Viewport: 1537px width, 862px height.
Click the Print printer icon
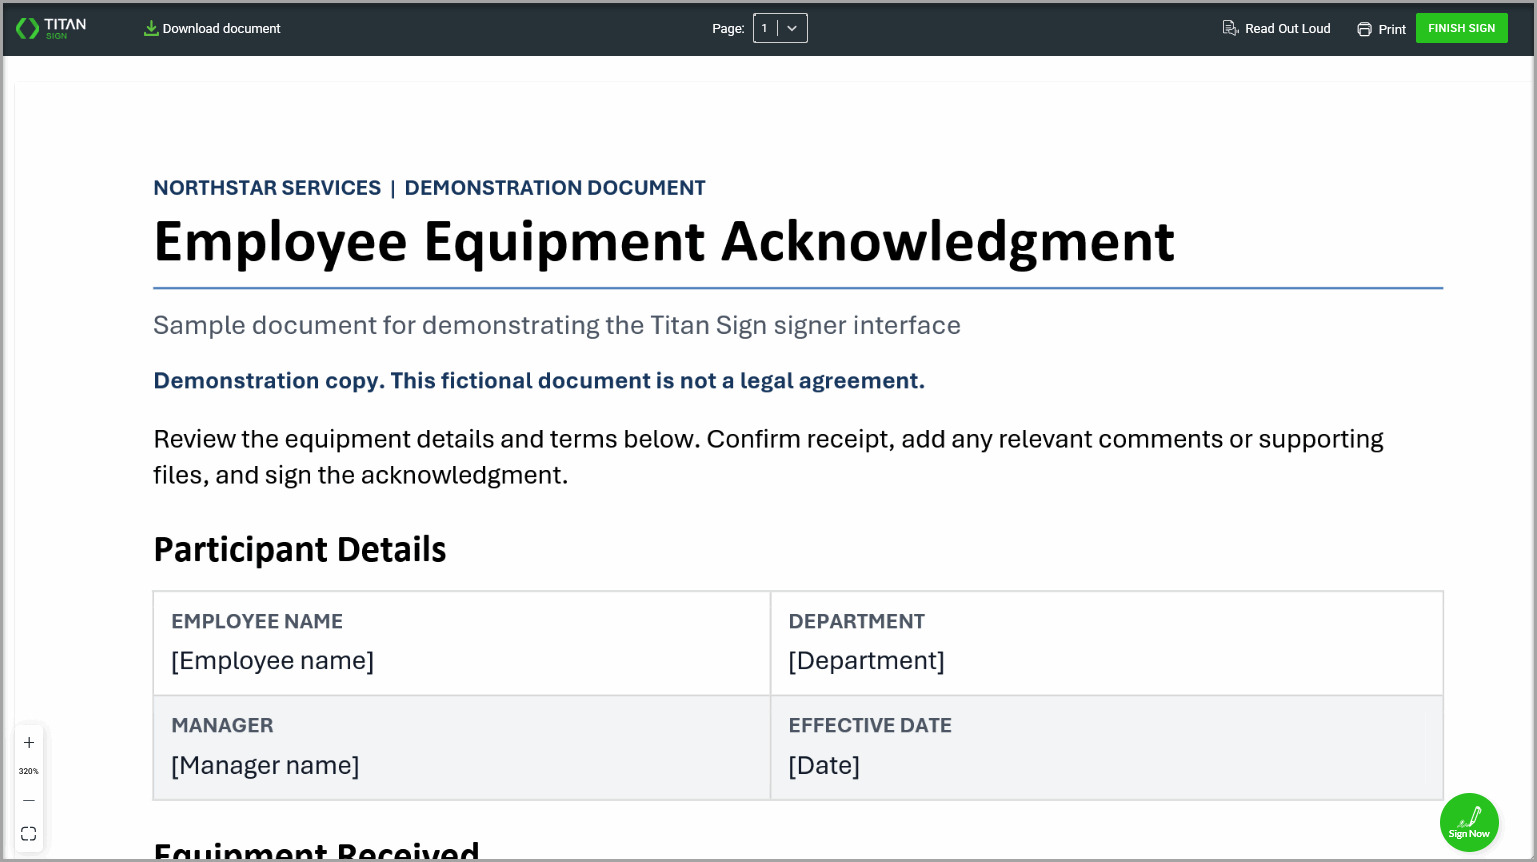1364,29
